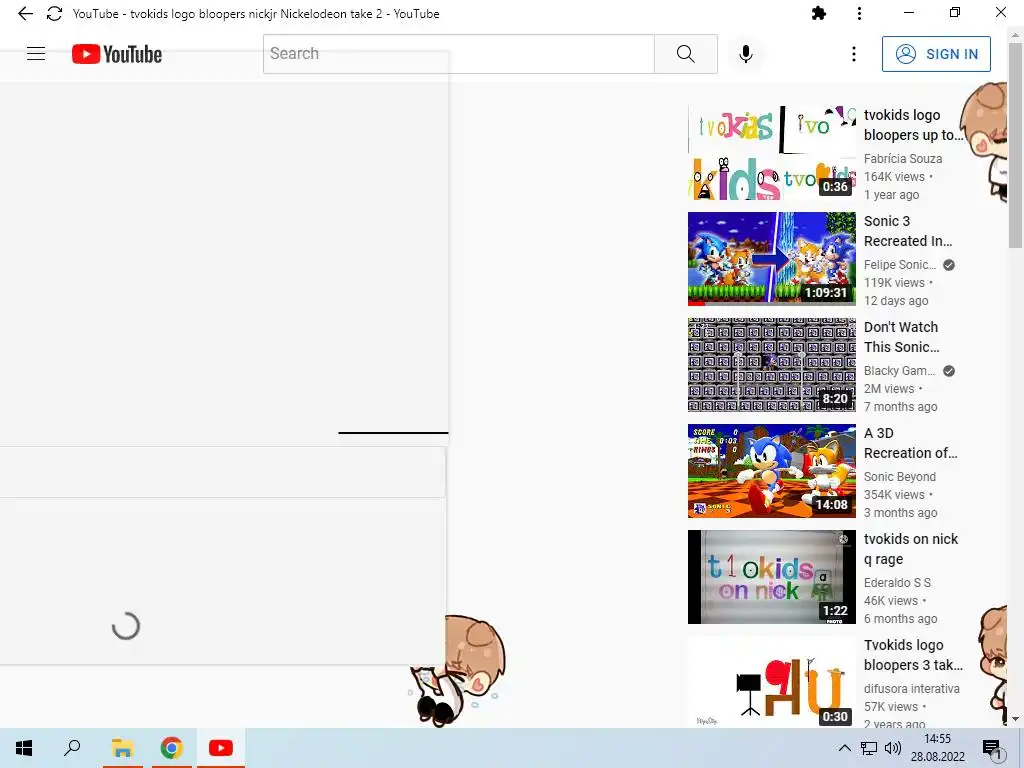This screenshot has width=1024, height=768.
Task: Open video title 'tvokids logo bloopers up to...'
Action: 913,125
